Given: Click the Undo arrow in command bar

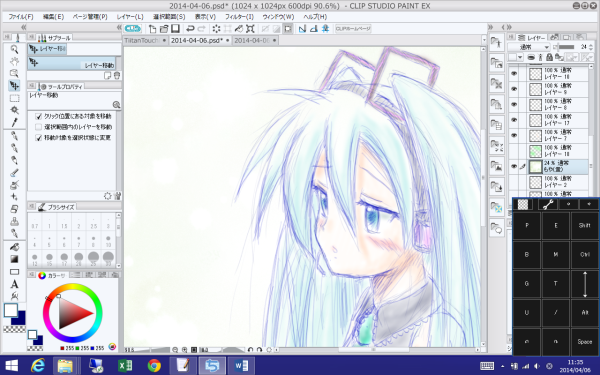Looking at the screenshot, I should [190, 29].
